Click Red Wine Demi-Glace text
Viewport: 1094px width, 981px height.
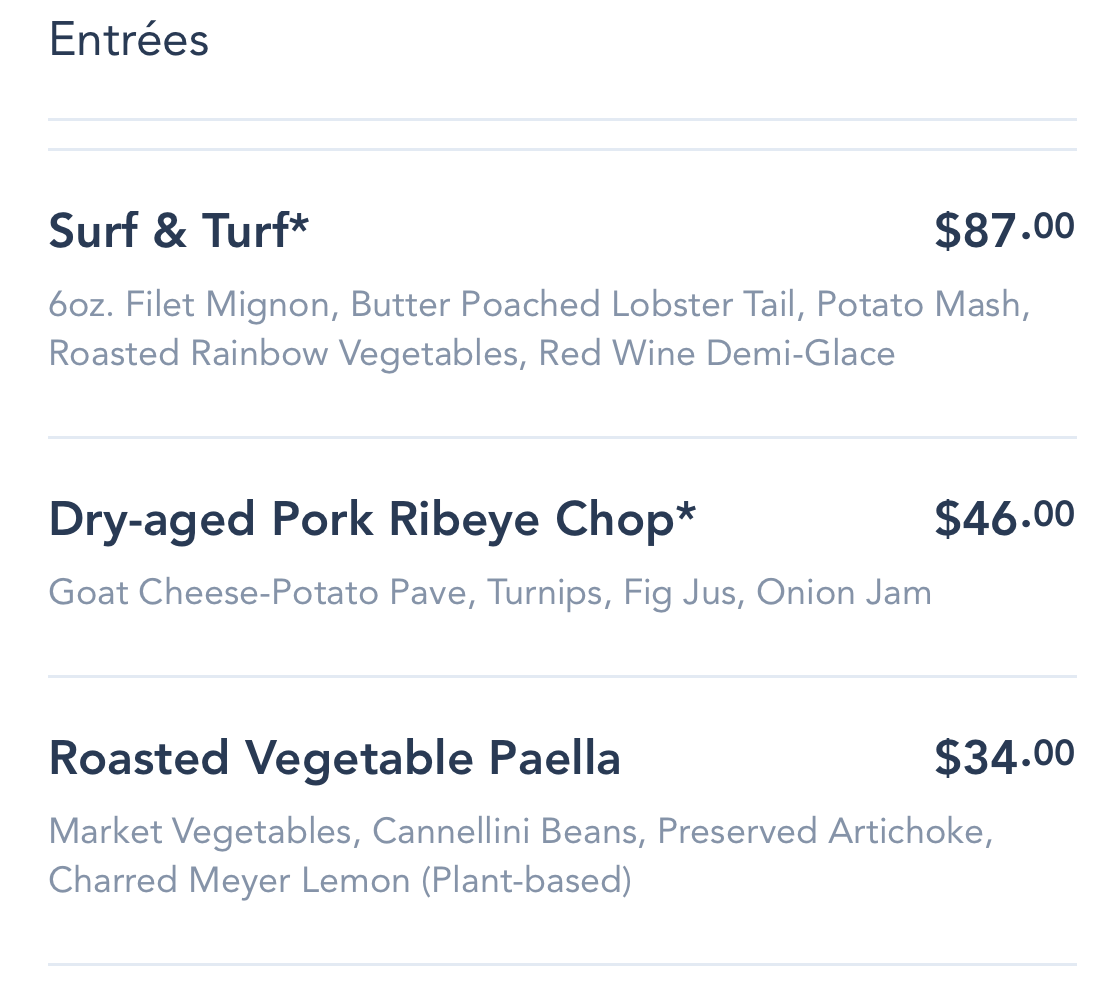(716, 354)
